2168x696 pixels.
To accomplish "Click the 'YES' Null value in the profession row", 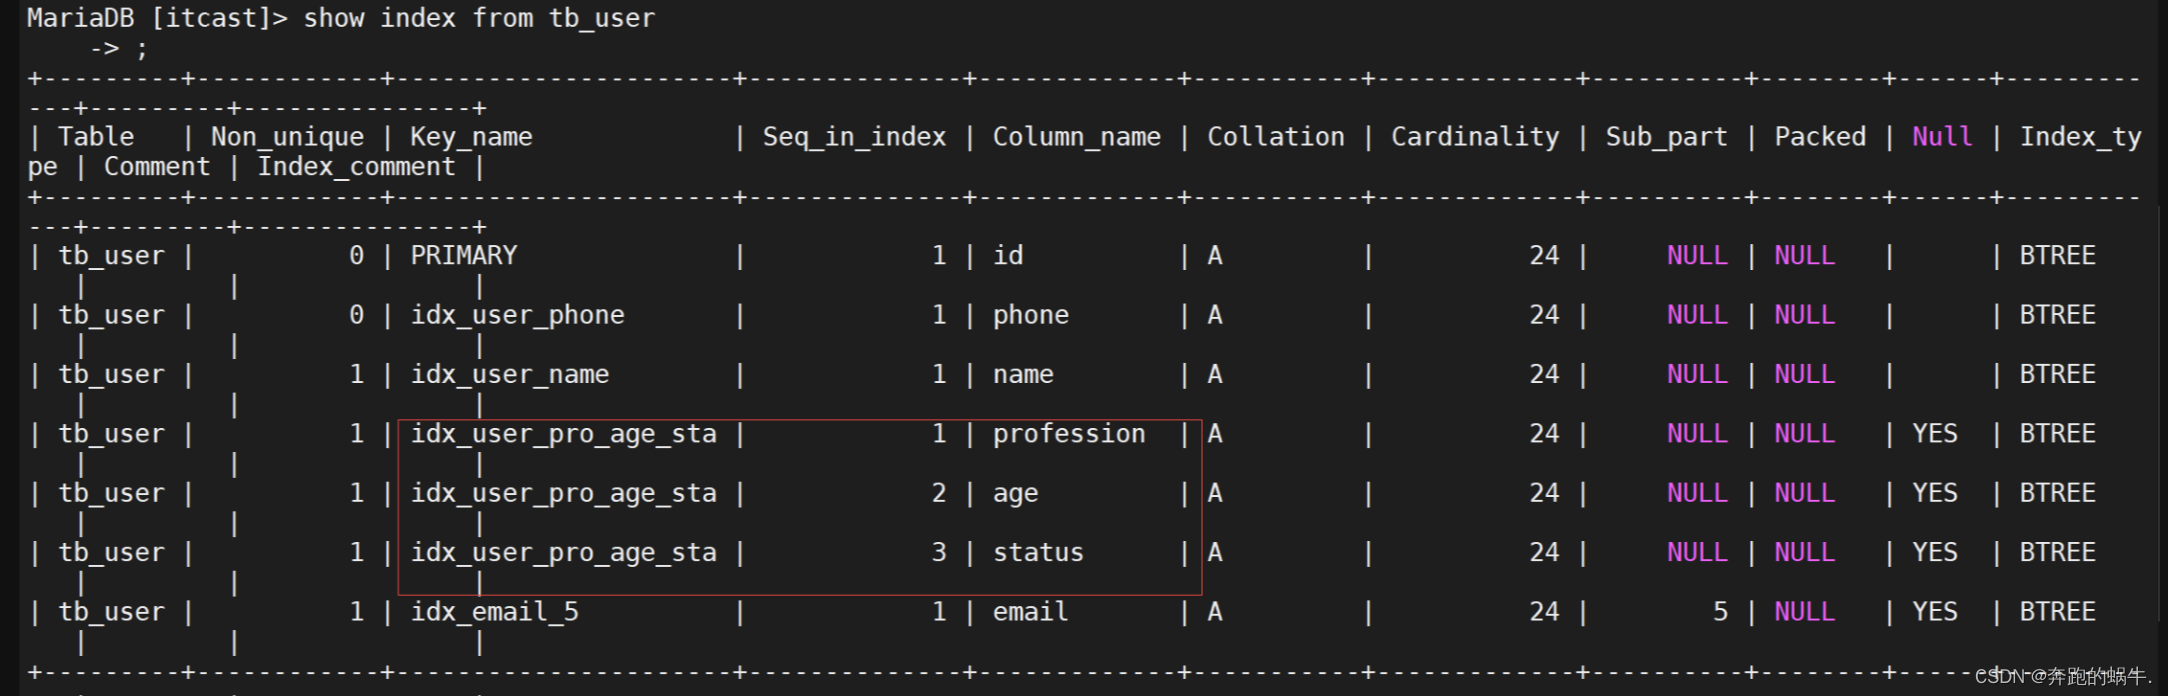I will (x=1935, y=434).
